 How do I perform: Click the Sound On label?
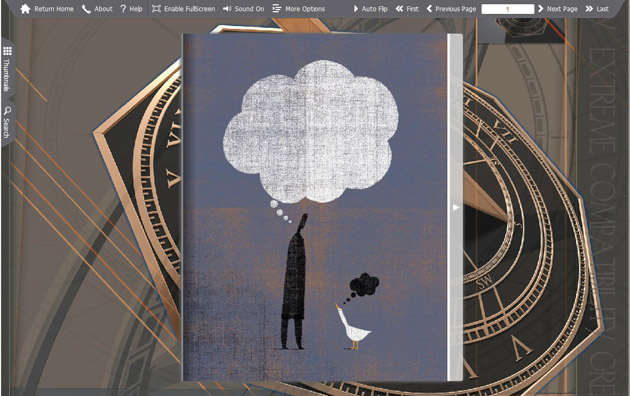pos(250,9)
